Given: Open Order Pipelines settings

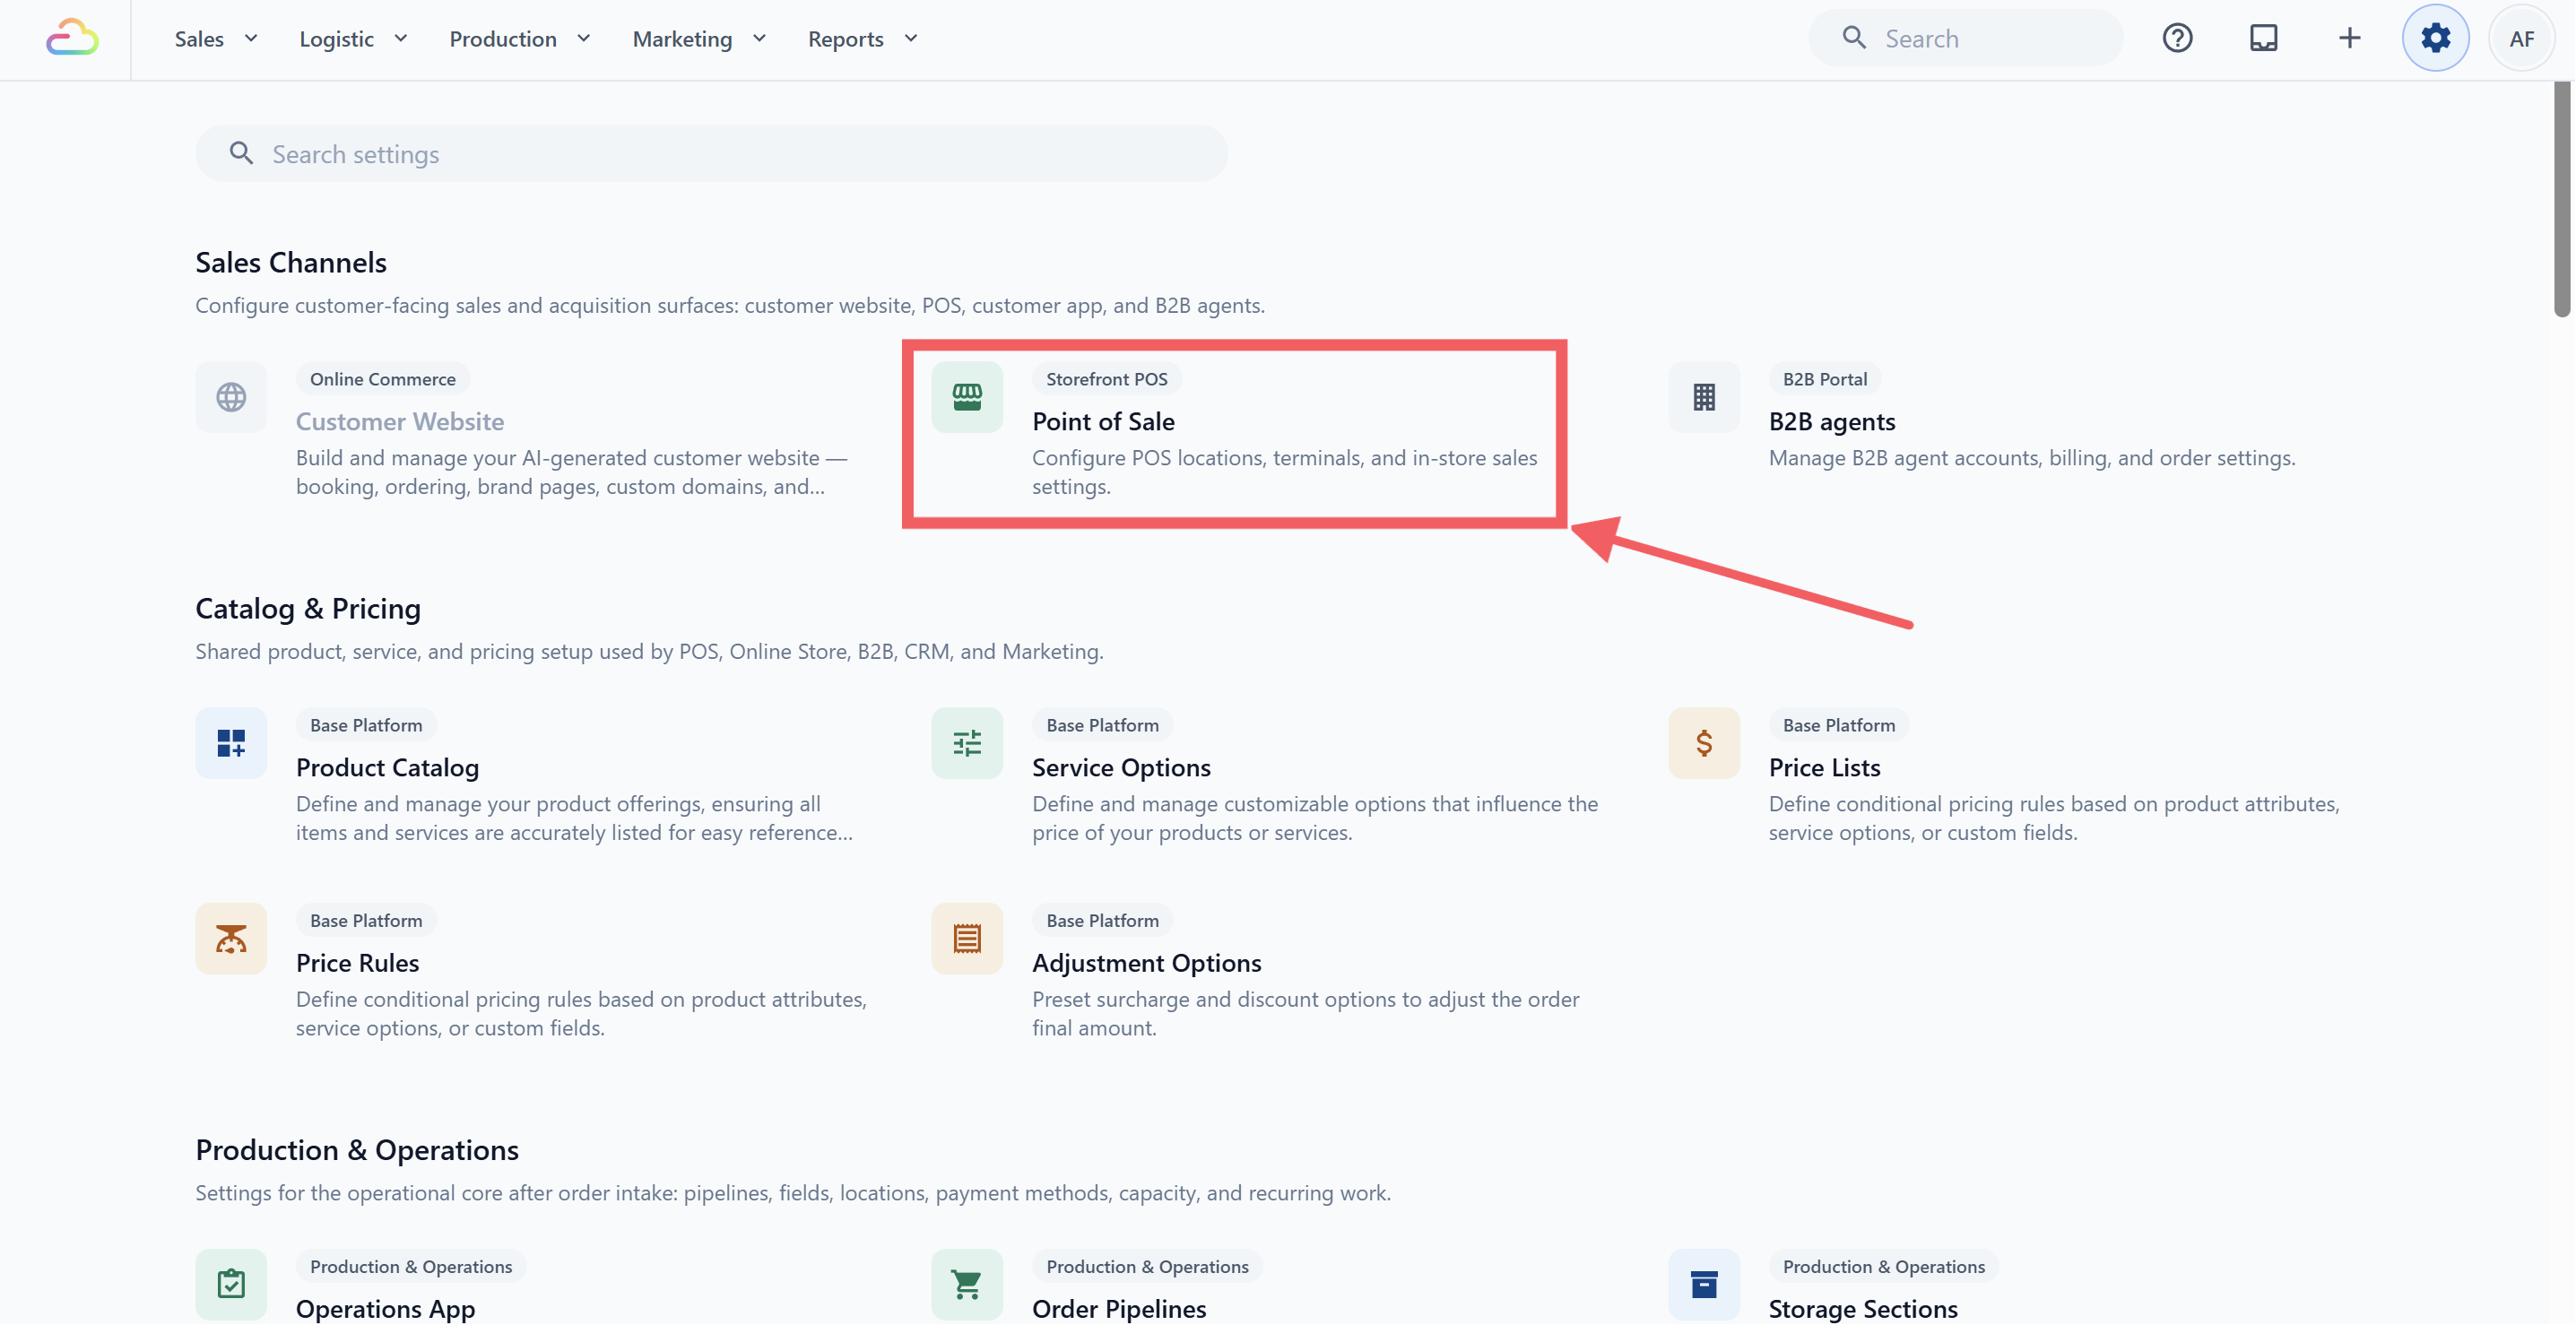Looking at the screenshot, I should pyautogui.click(x=1119, y=1308).
